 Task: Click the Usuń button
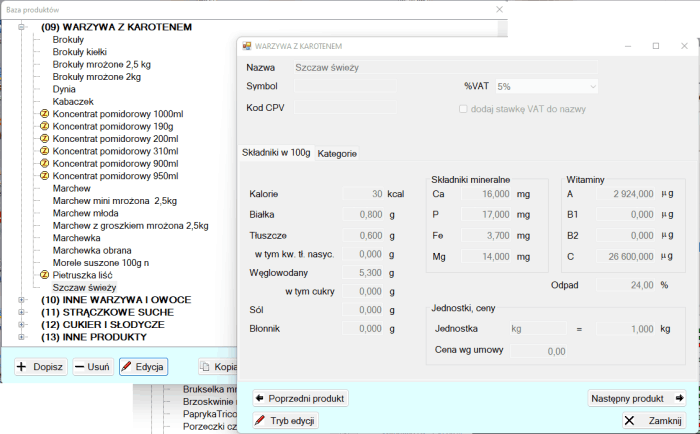point(91,367)
